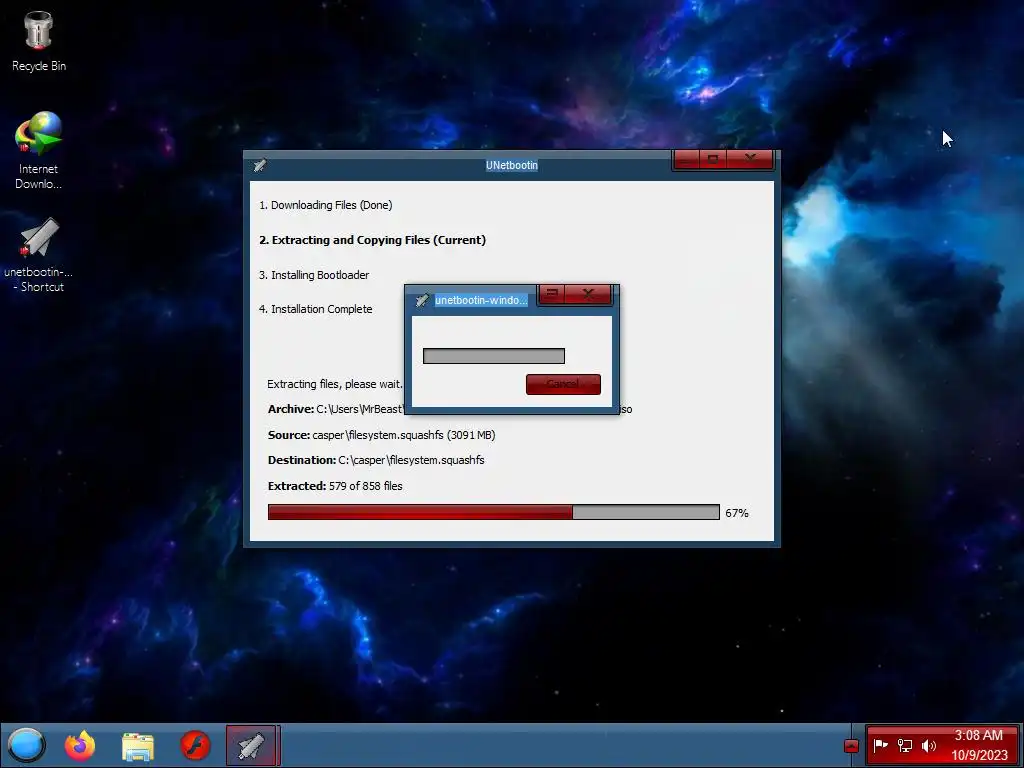Click the date 10/9/2023 in tray
1024x768 pixels.
point(979,755)
